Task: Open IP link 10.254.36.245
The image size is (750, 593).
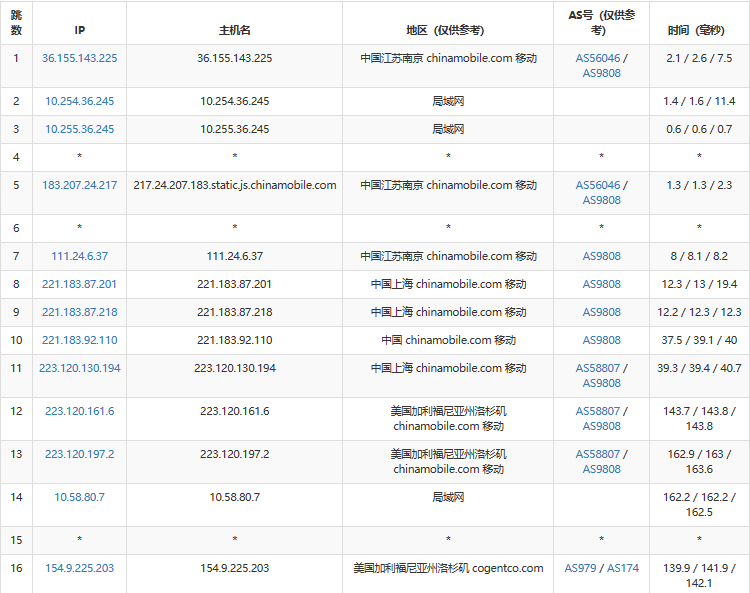Action: (x=79, y=101)
